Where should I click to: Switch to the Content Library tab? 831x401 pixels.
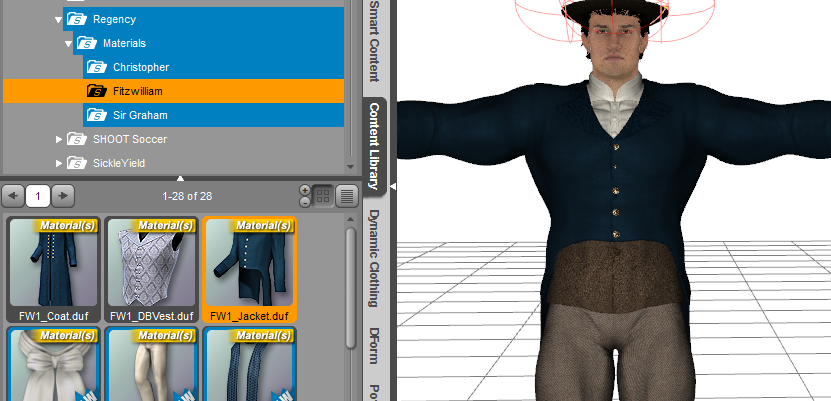(374, 147)
